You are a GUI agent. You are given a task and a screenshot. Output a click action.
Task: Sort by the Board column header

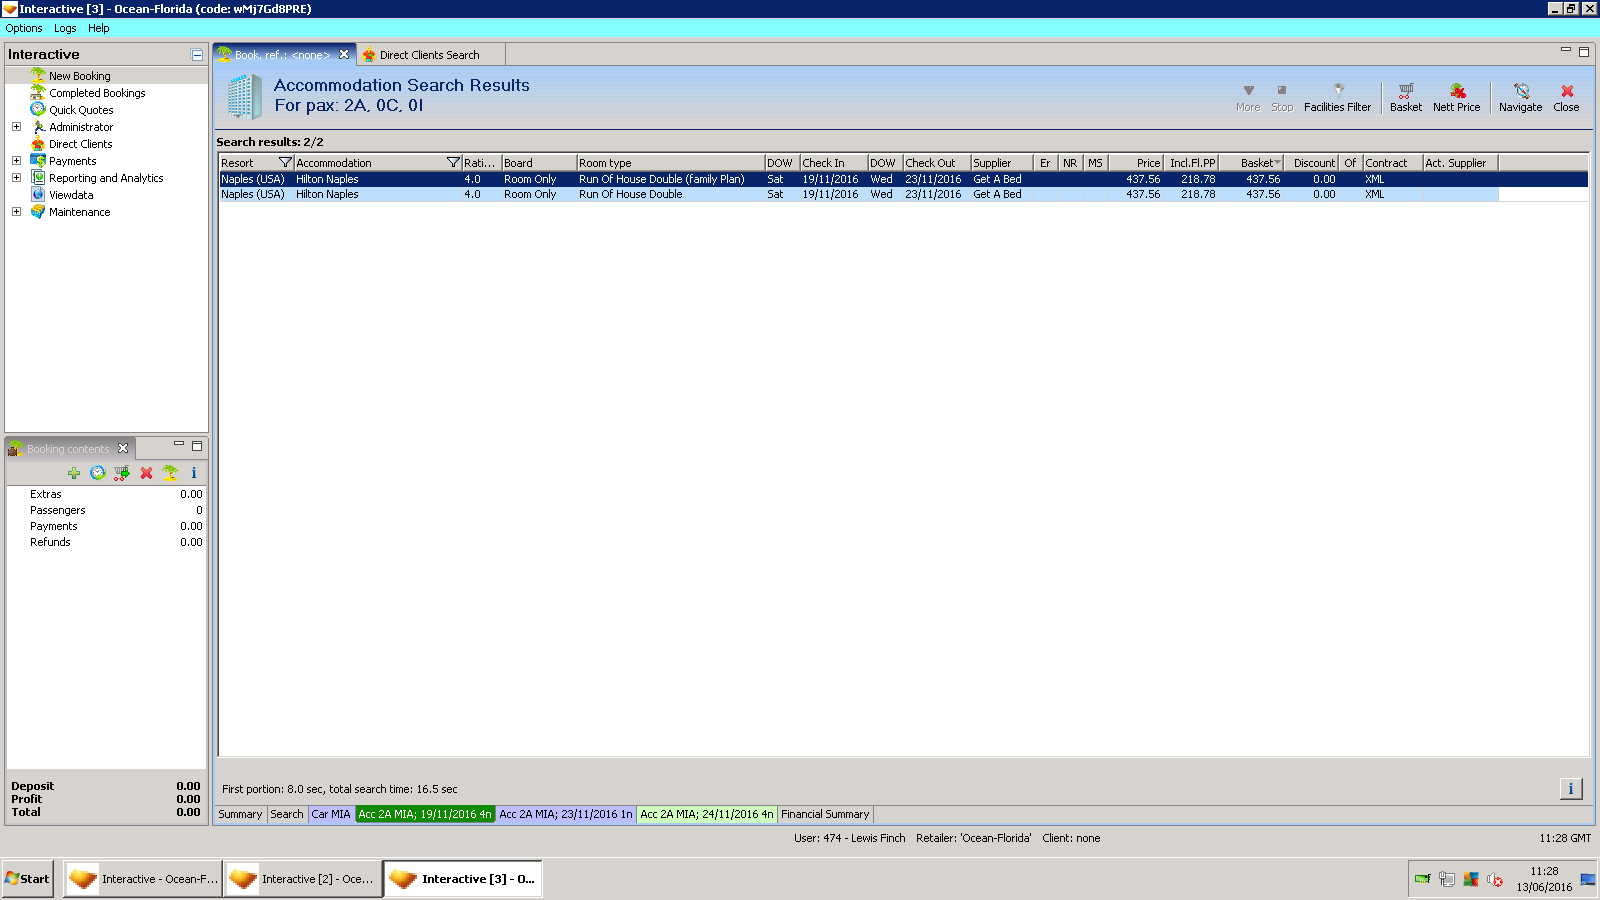point(539,163)
